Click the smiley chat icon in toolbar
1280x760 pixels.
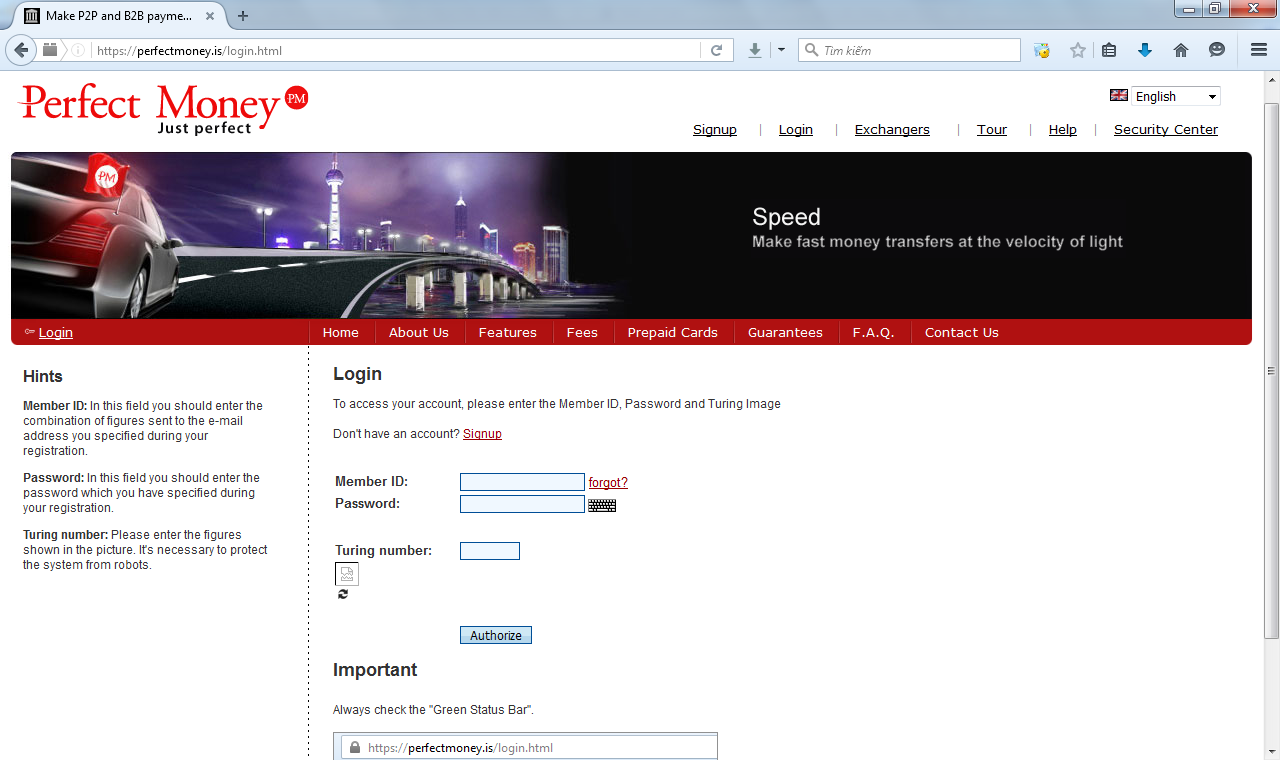1217,50
